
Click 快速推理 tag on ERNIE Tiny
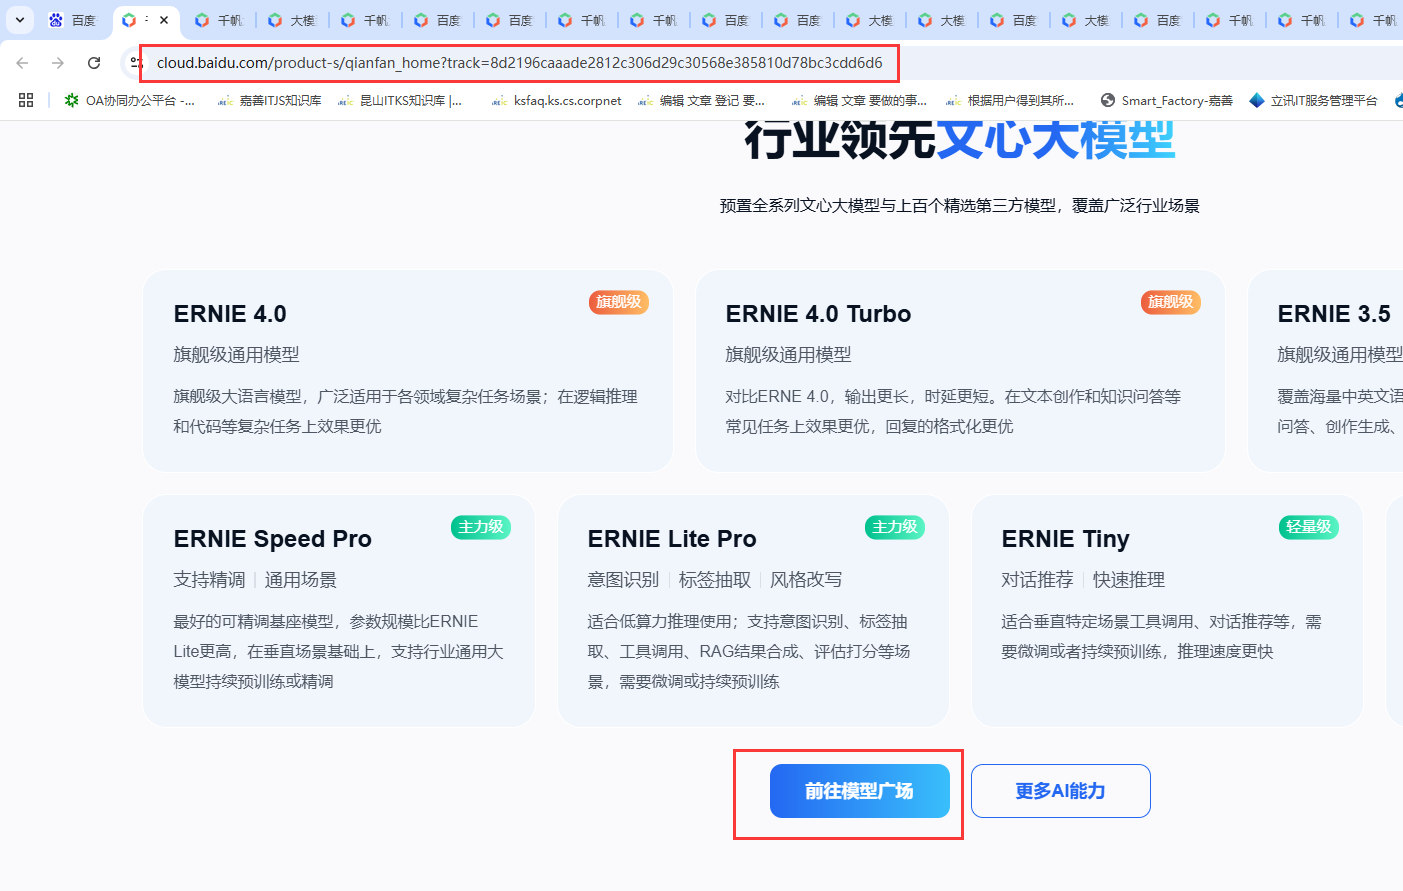[x=1129, y=580]
